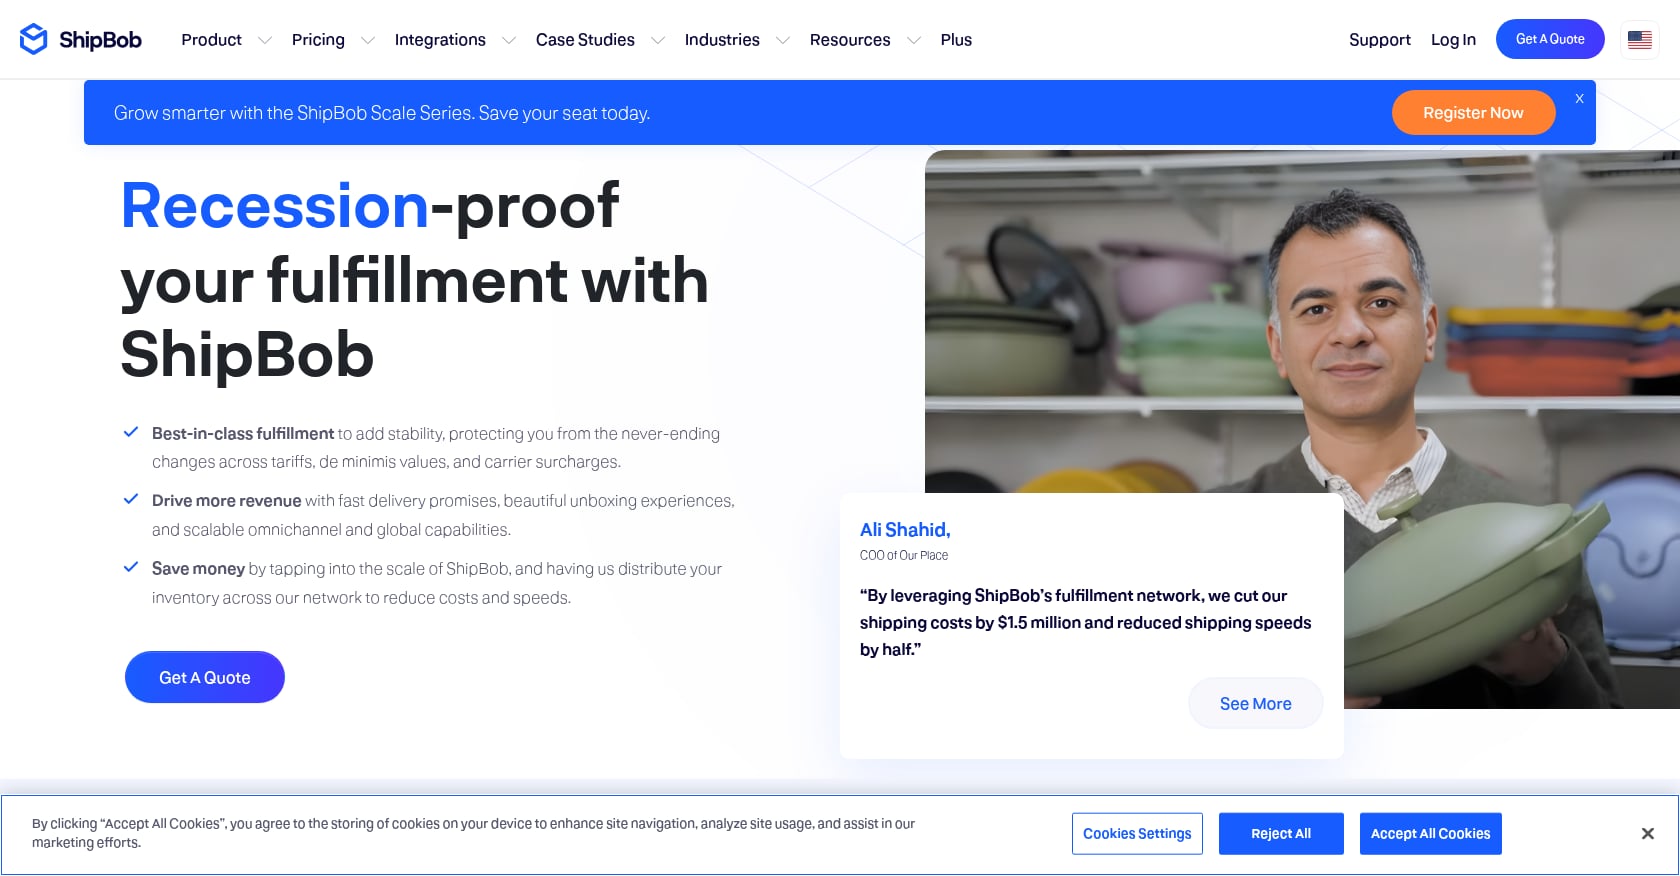Click the Log In link

[1453, 40]
